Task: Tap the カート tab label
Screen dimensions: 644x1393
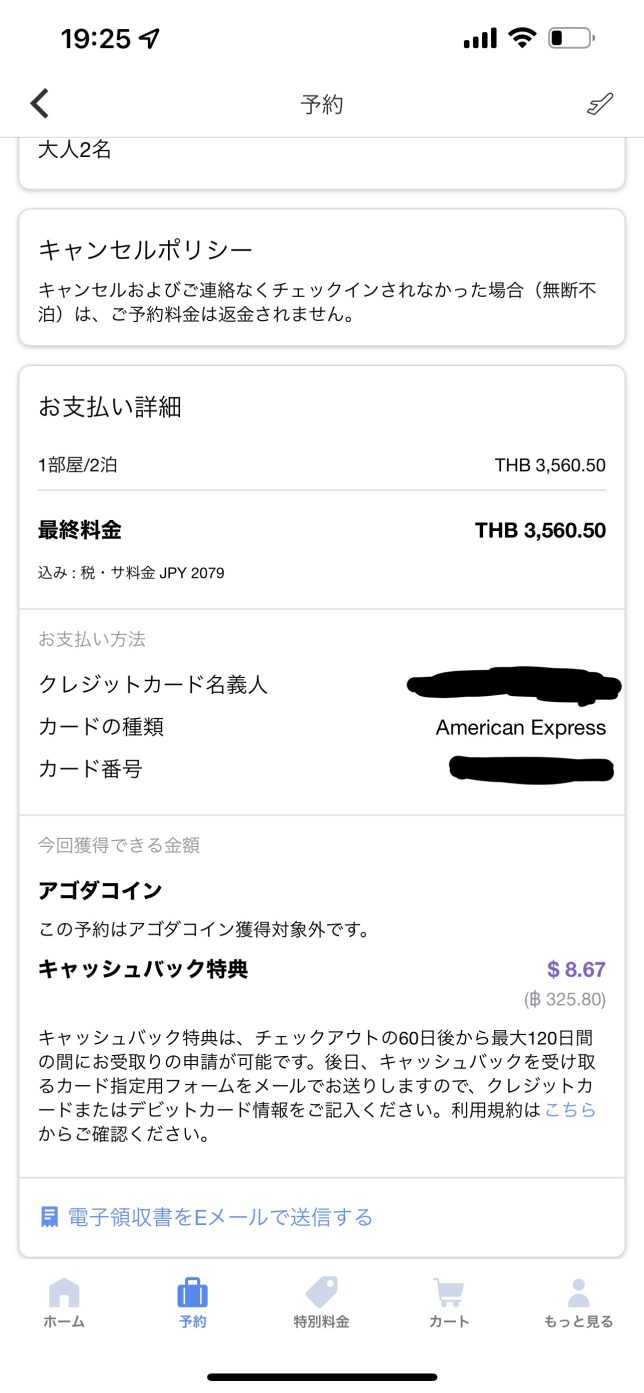Action: (449, 1321)
